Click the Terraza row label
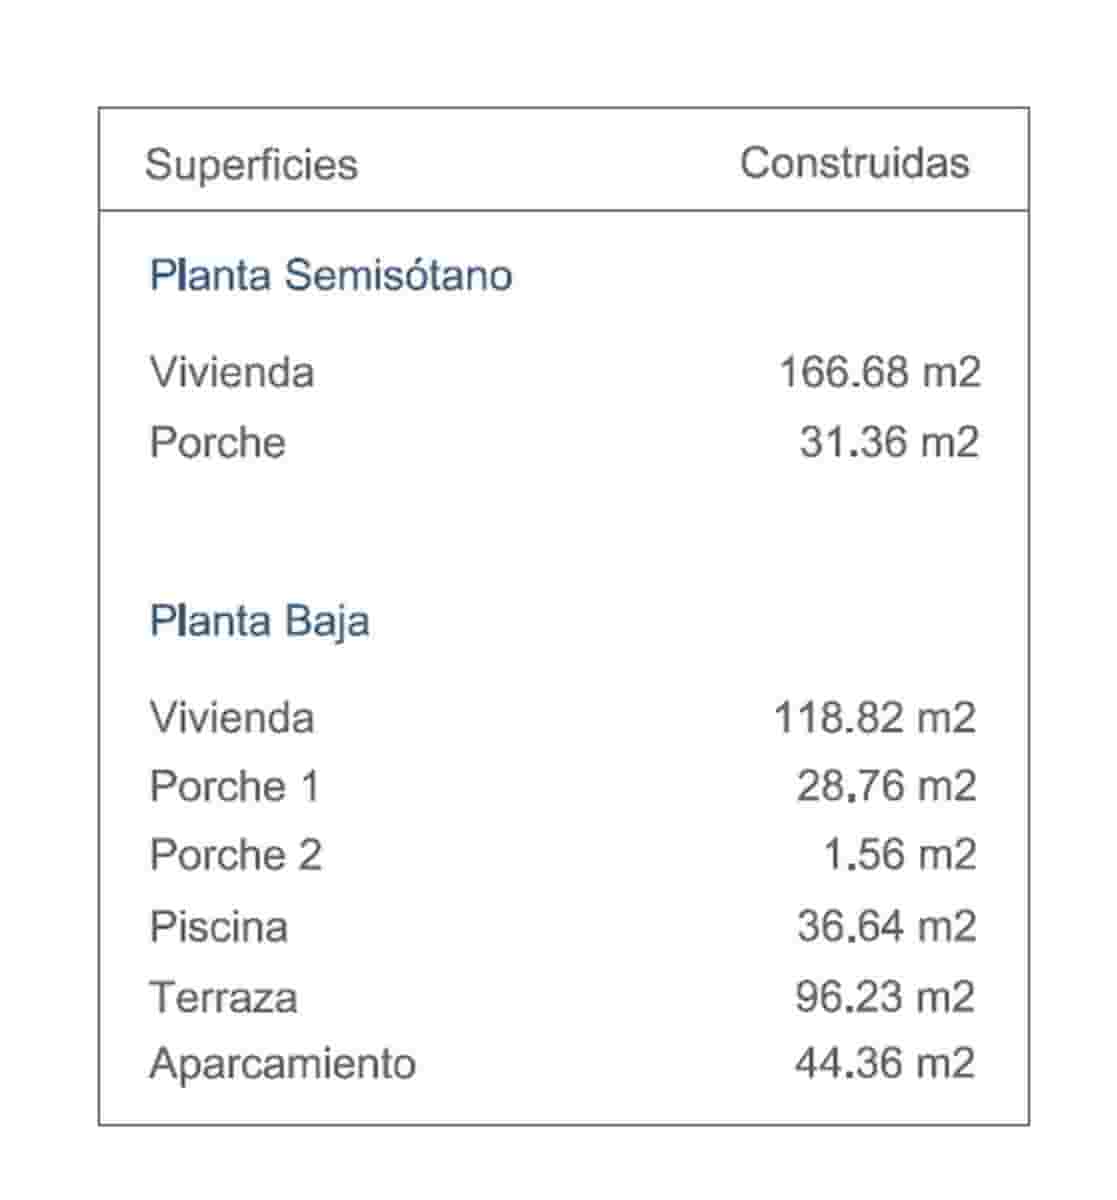1117x1200 pixels. click(x=223, y=997)
